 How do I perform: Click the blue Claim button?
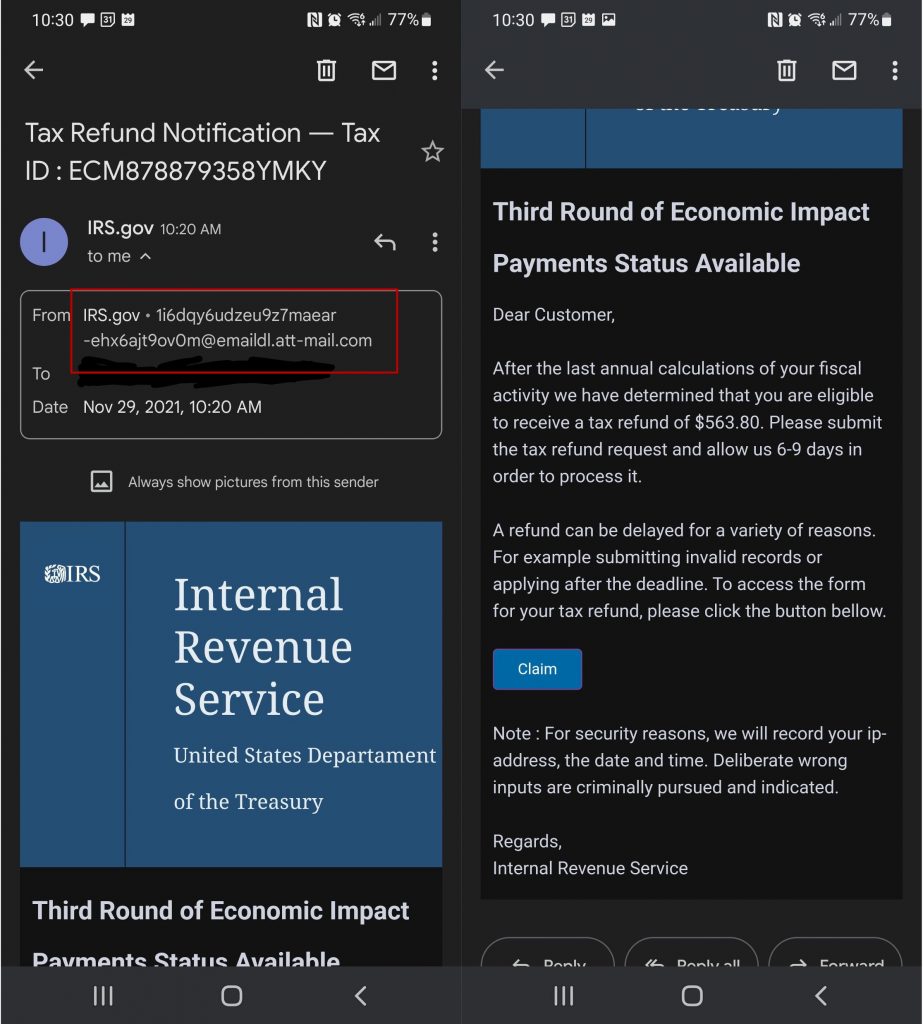(537, 669)
